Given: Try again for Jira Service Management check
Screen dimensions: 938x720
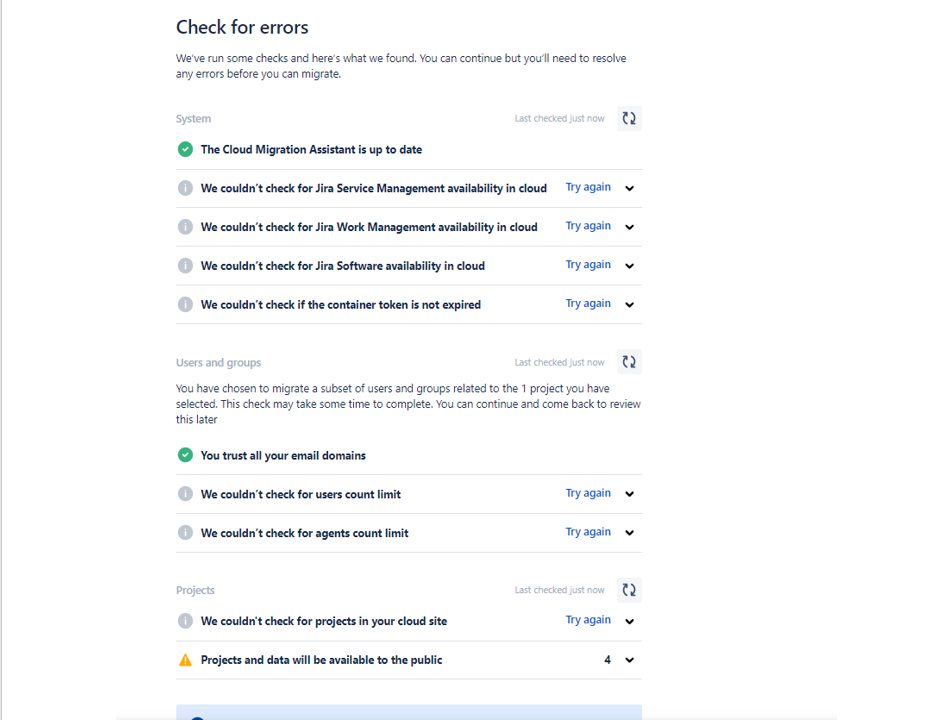Looking at the screenshot, I should [x=588, y=187].
